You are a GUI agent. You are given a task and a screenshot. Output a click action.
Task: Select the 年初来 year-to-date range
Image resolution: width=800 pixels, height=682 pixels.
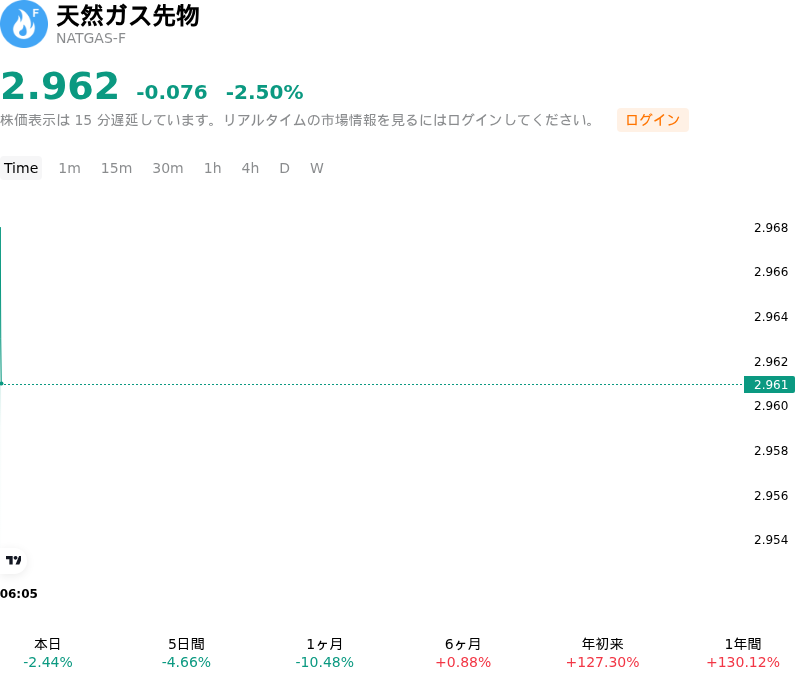coord(603,653)
